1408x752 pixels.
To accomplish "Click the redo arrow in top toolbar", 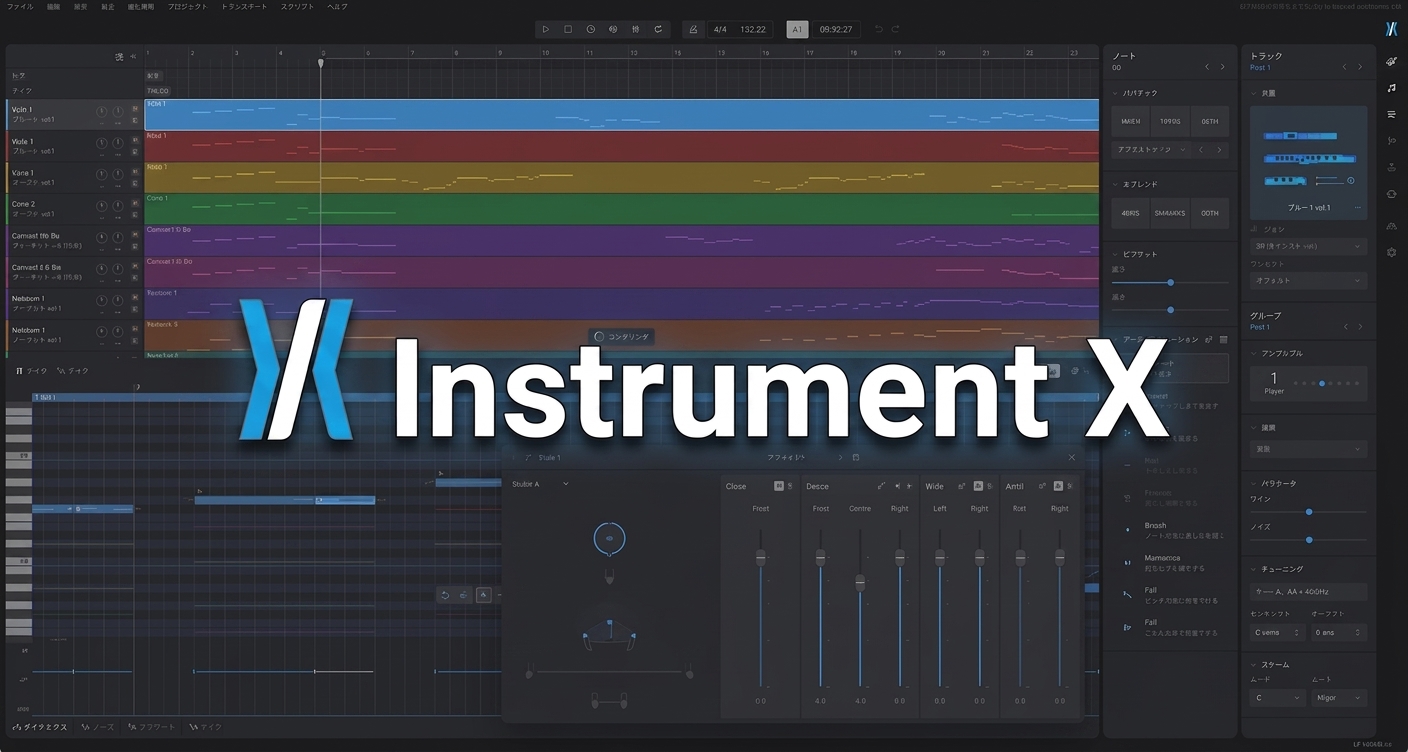I will (x=896, y=30).
